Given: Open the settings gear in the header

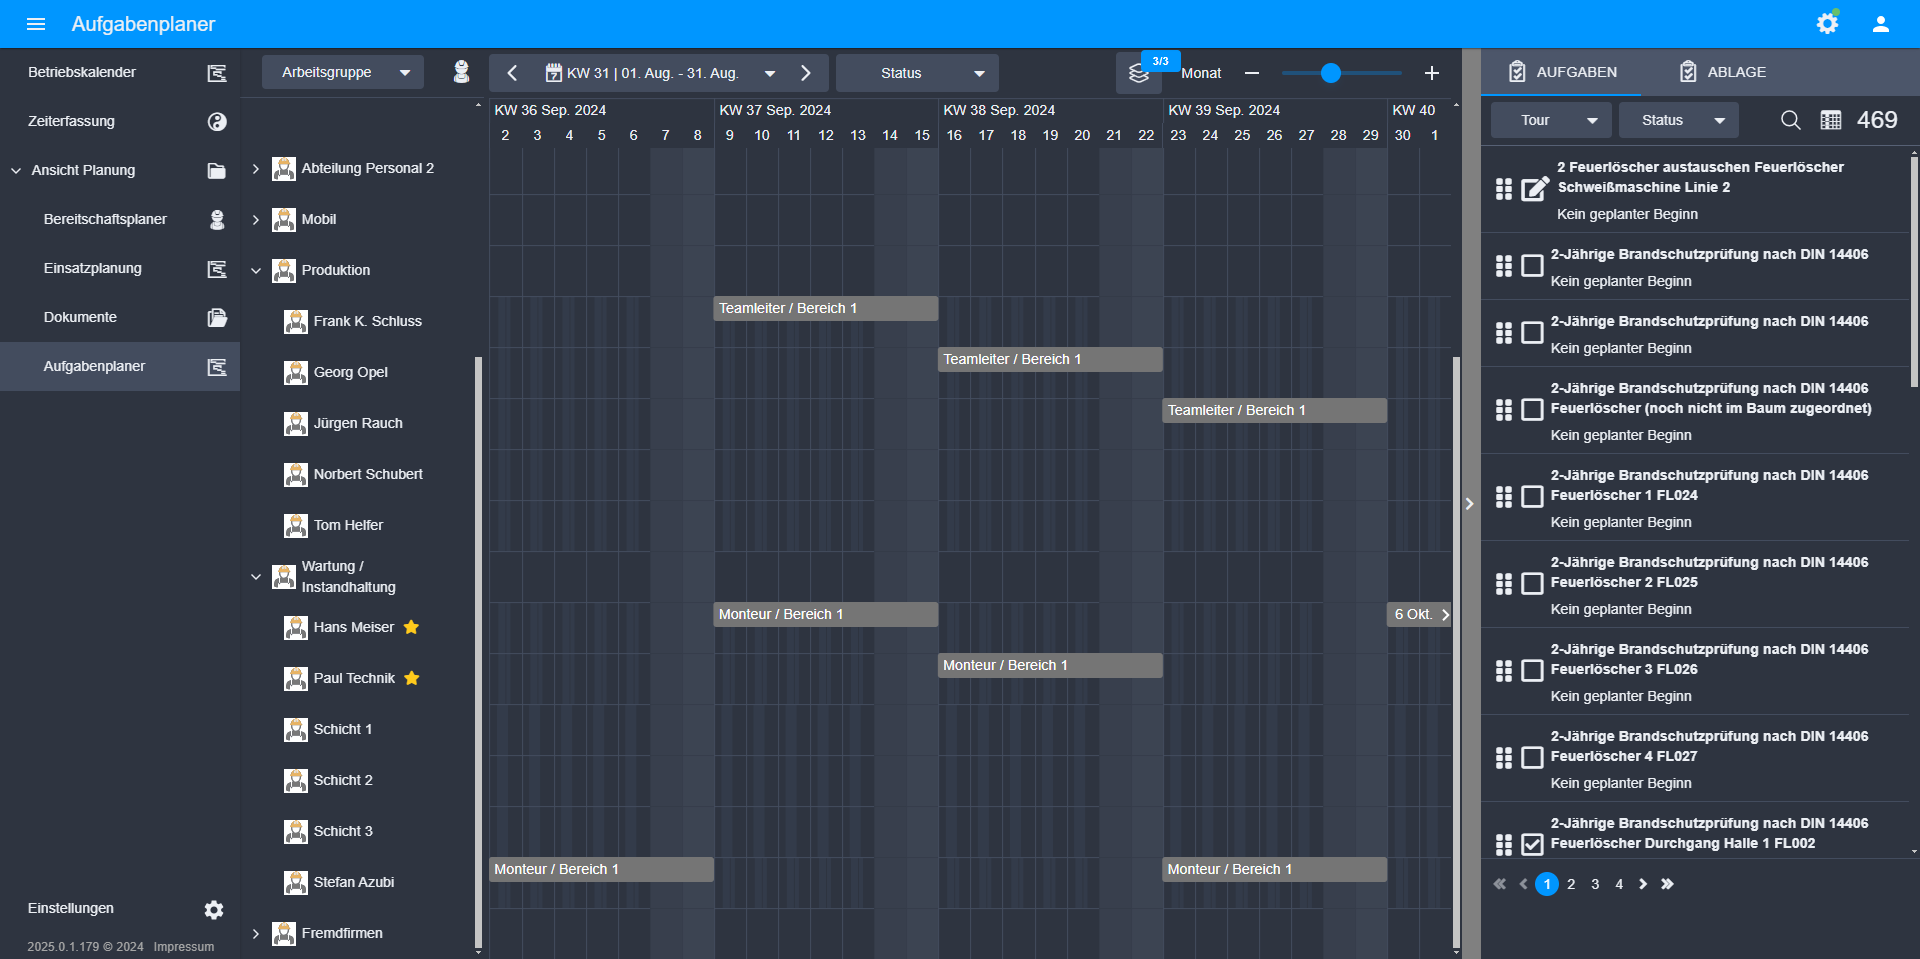Looking at the screenshot, I should click(x=1827, y=23).
